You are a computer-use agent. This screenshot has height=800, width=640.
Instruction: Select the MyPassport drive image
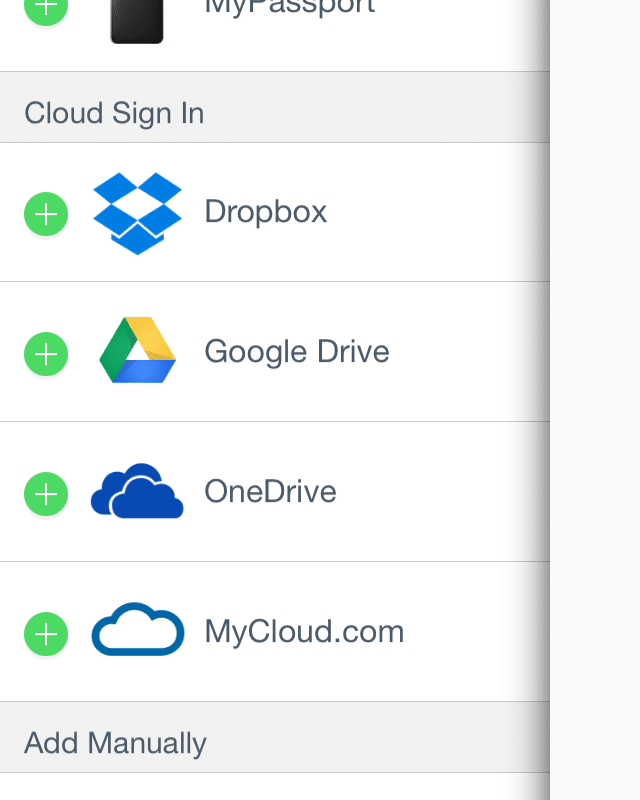(x=137, y=20)
